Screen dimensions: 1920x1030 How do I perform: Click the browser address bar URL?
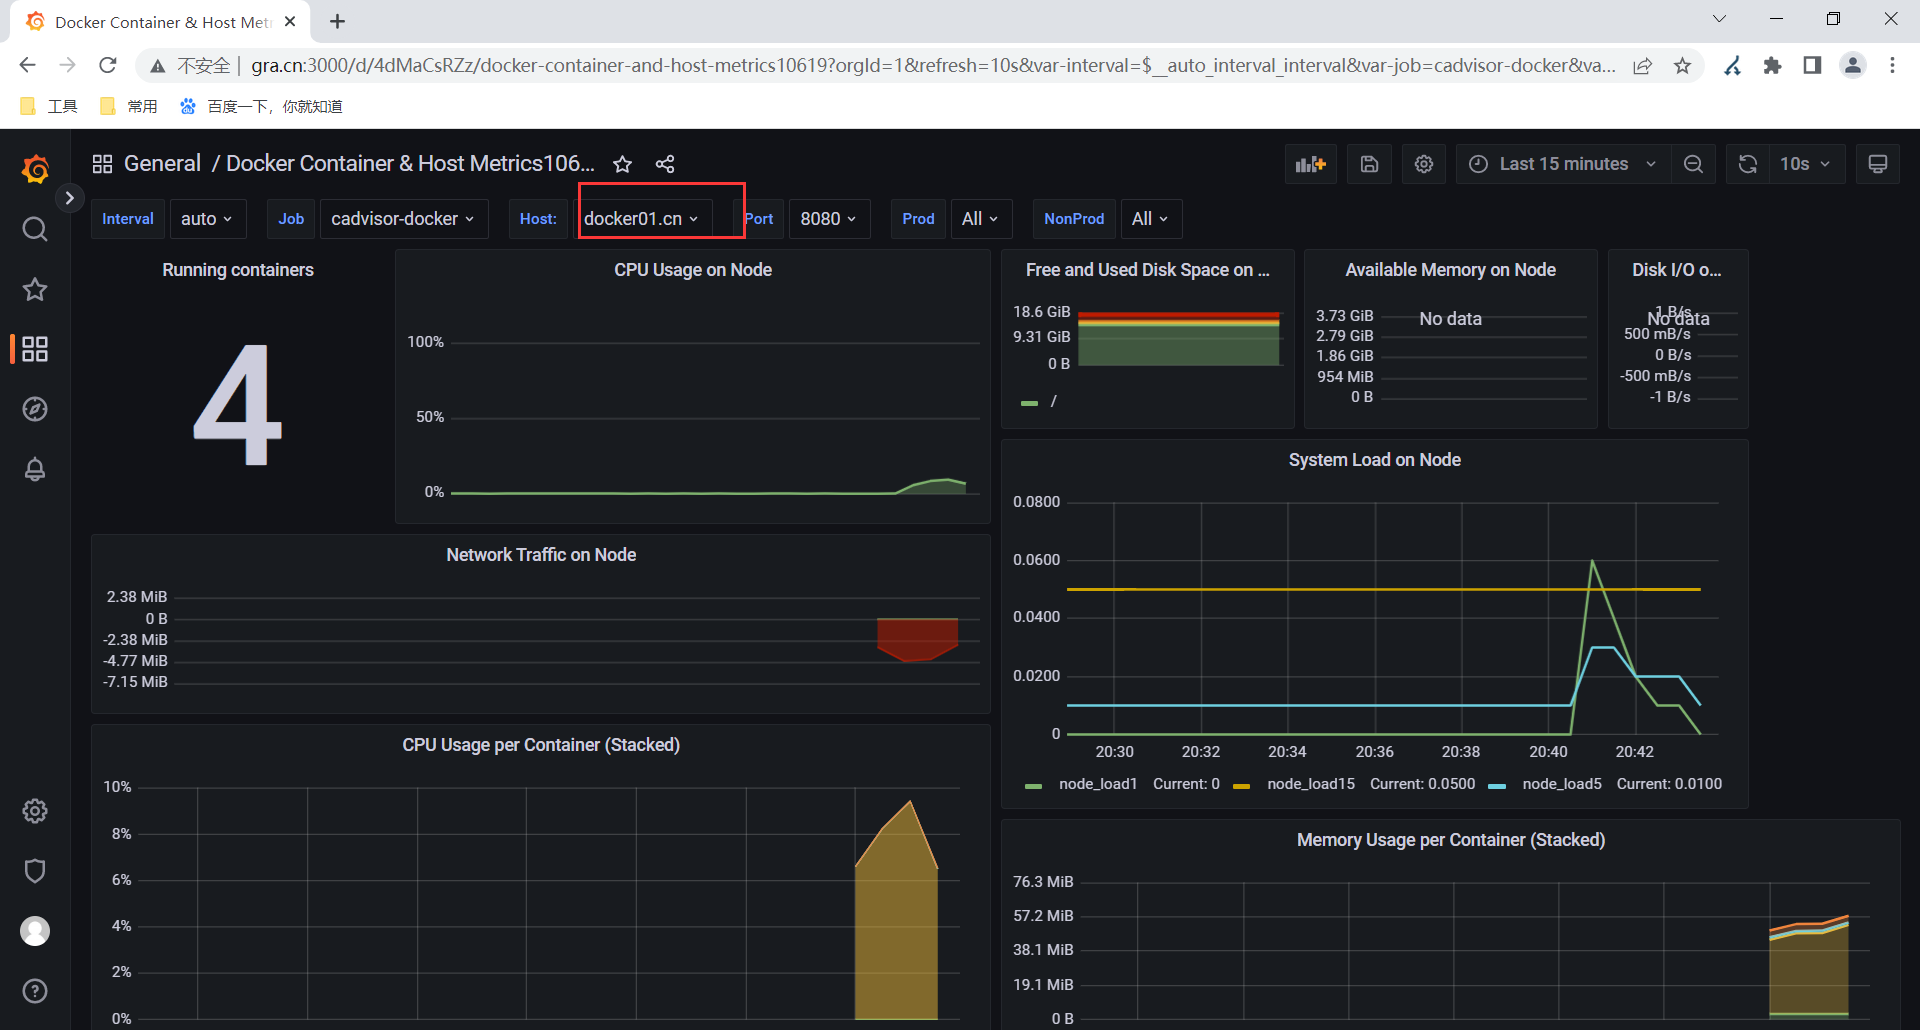coord(932,65)
